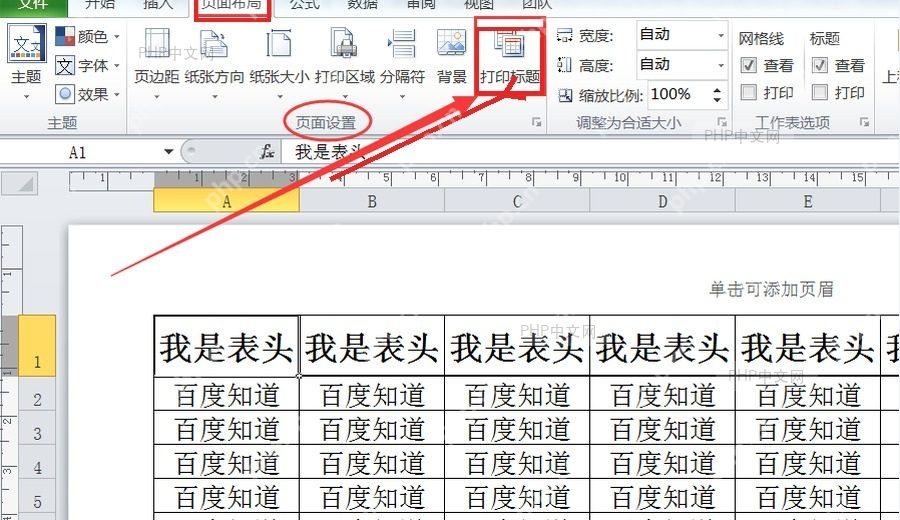This screenshot has width=900, height=520.
Task: Click cell E2 containing 百度知道
Action: (x=808, y=394)
